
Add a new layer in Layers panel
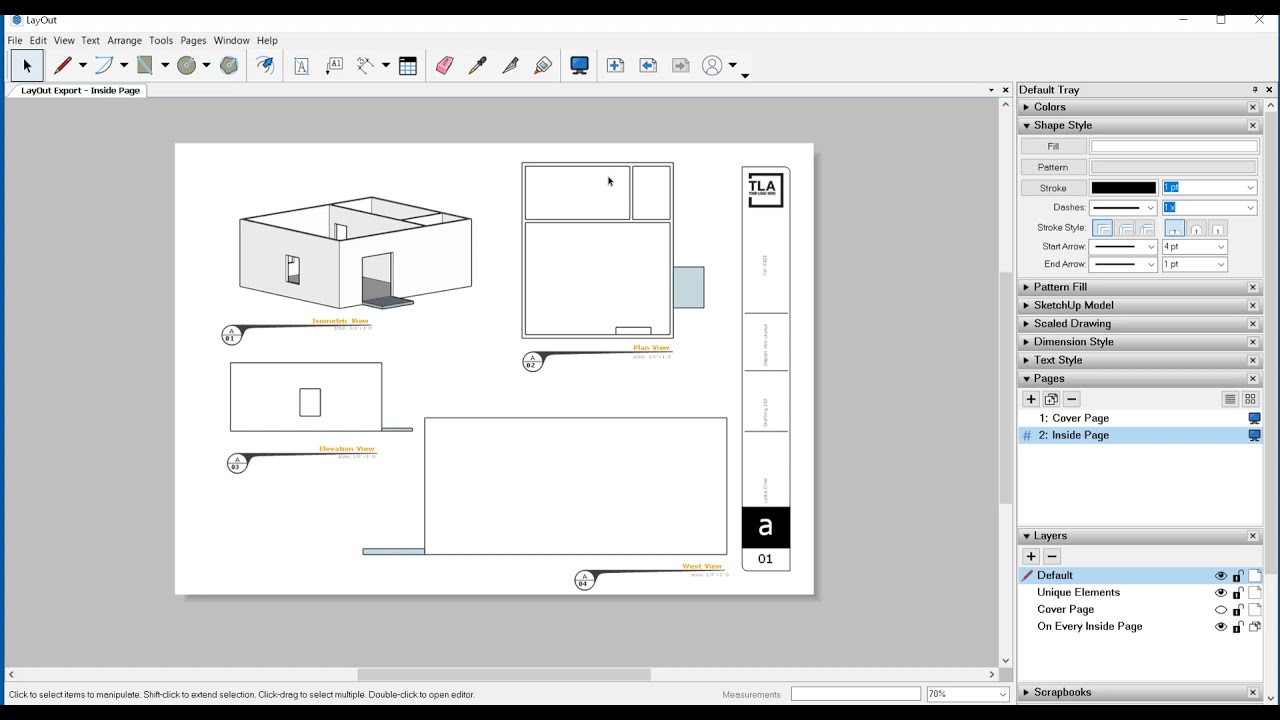pyautogui.click(x=1031, y=557)
